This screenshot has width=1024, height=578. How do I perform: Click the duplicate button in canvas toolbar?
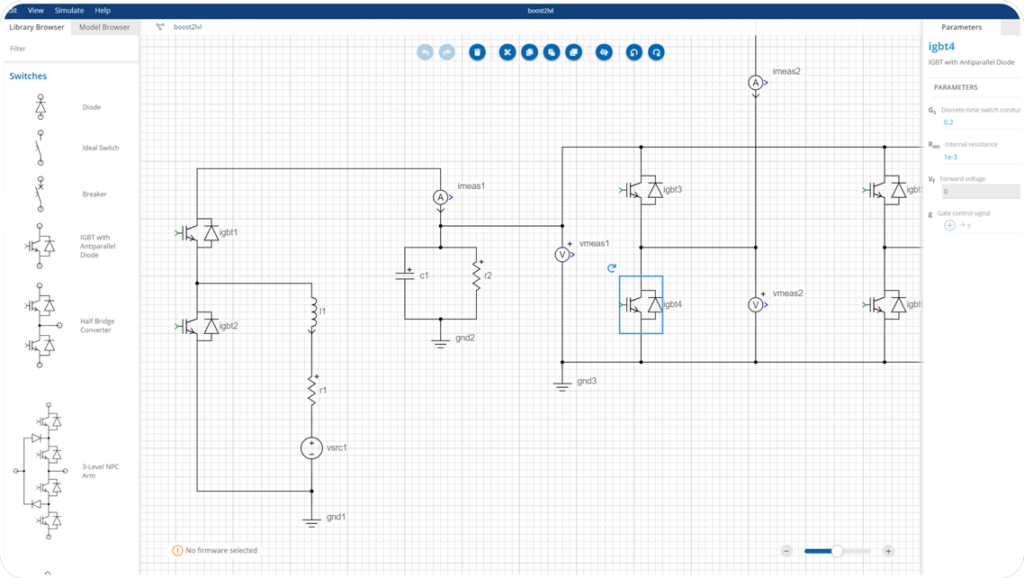tap(574, 52)
